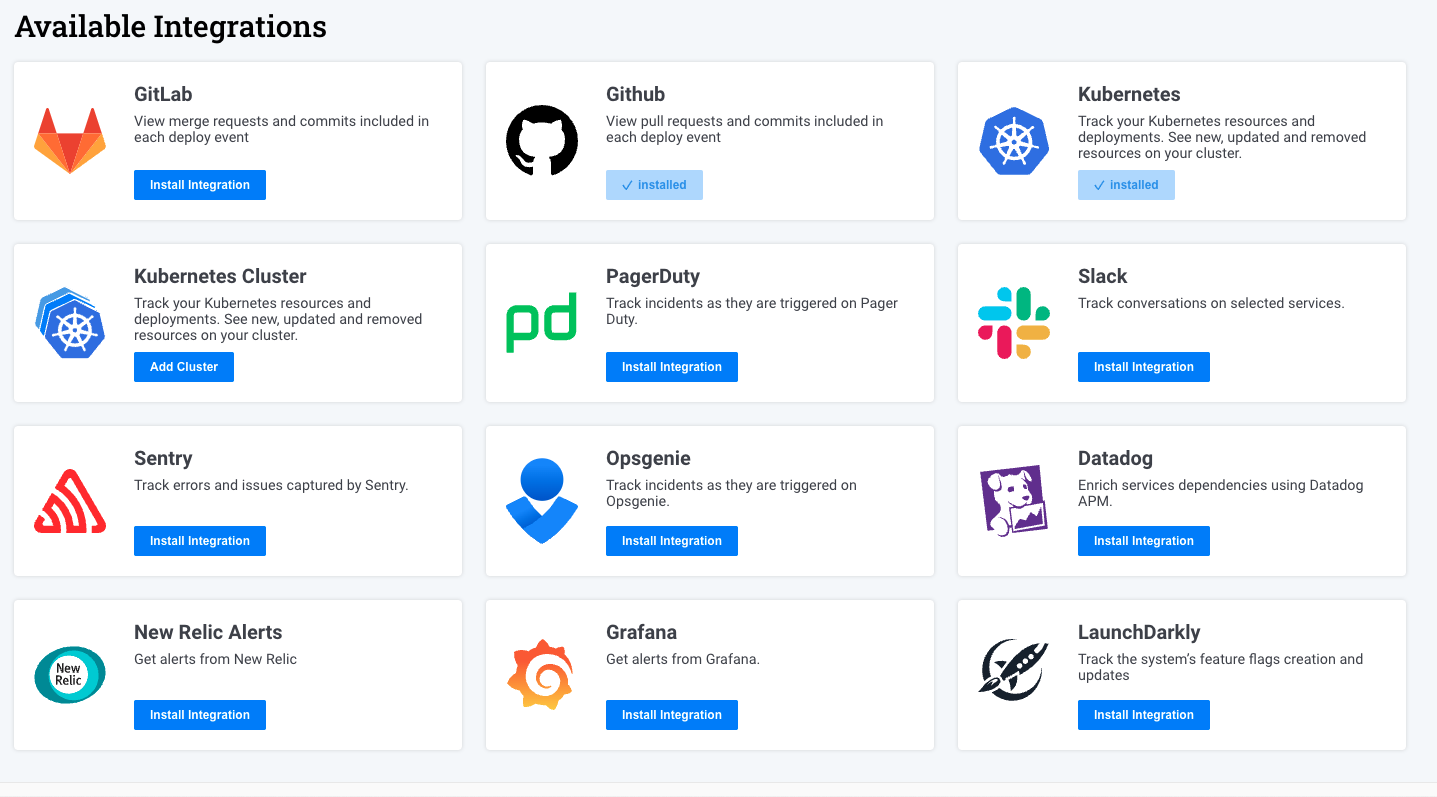Click the Slack colorful logo

click(x=1014, y=323)
